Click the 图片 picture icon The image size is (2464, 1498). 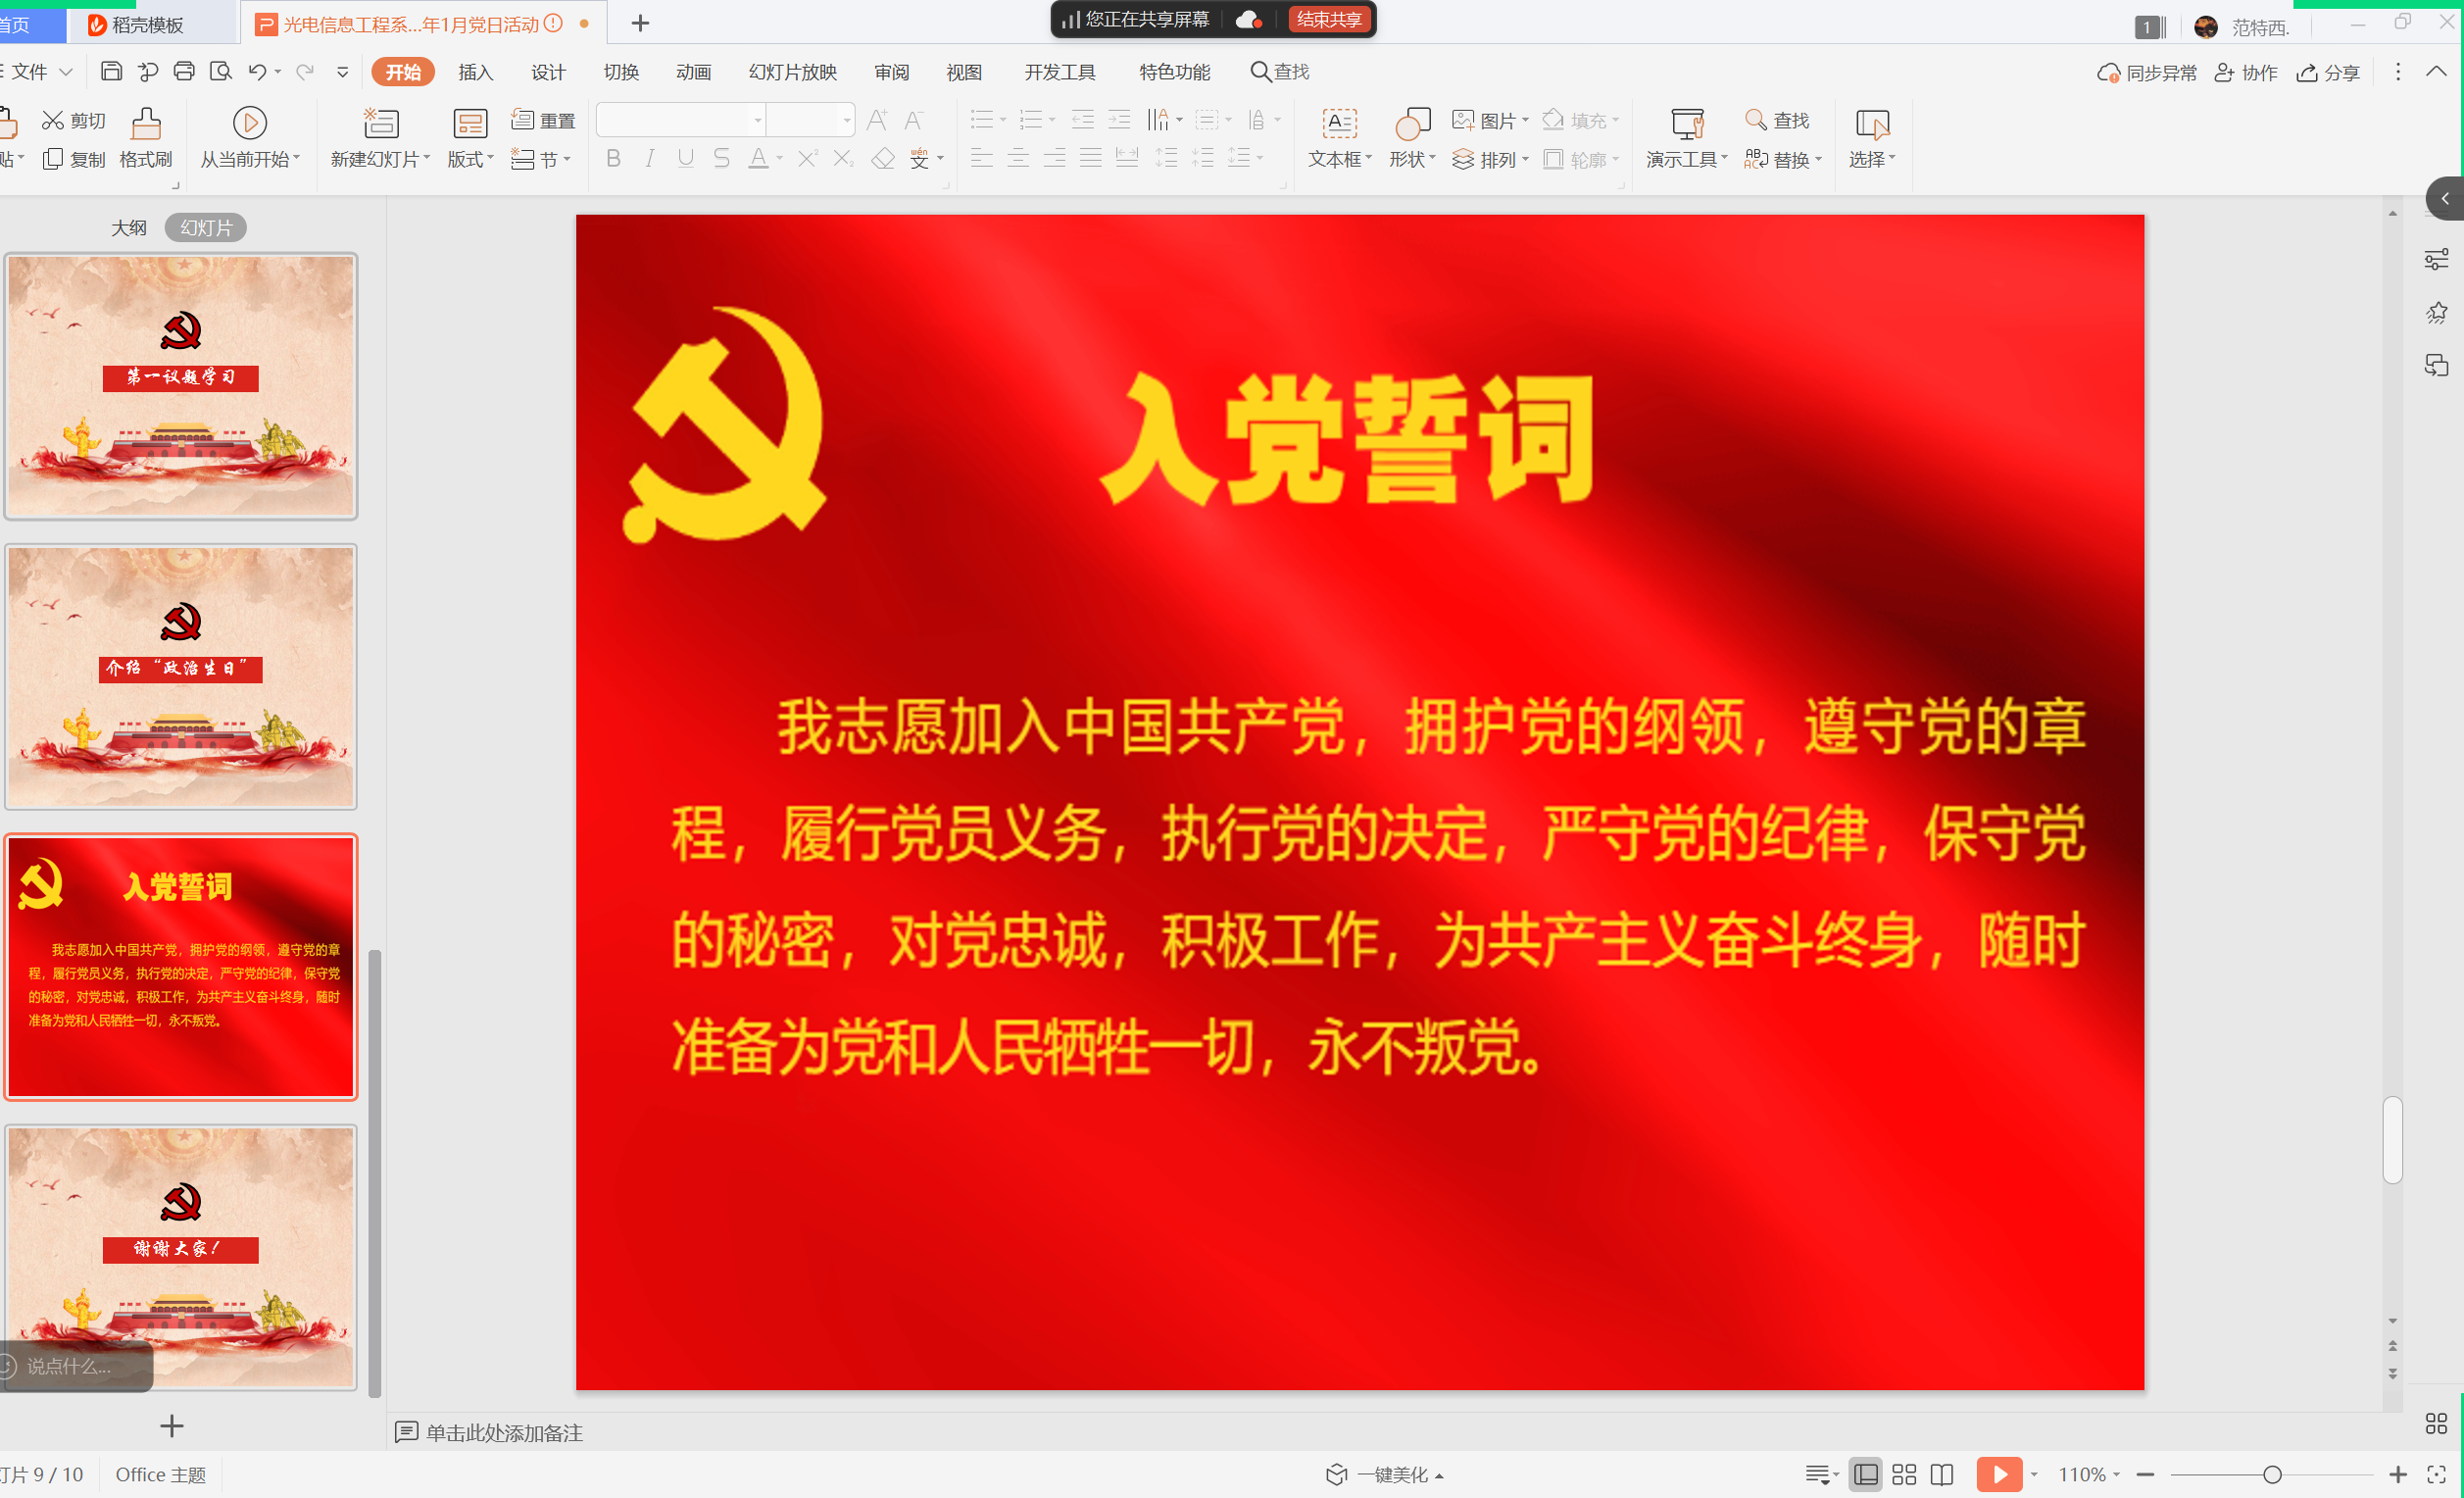[1463, 121]
